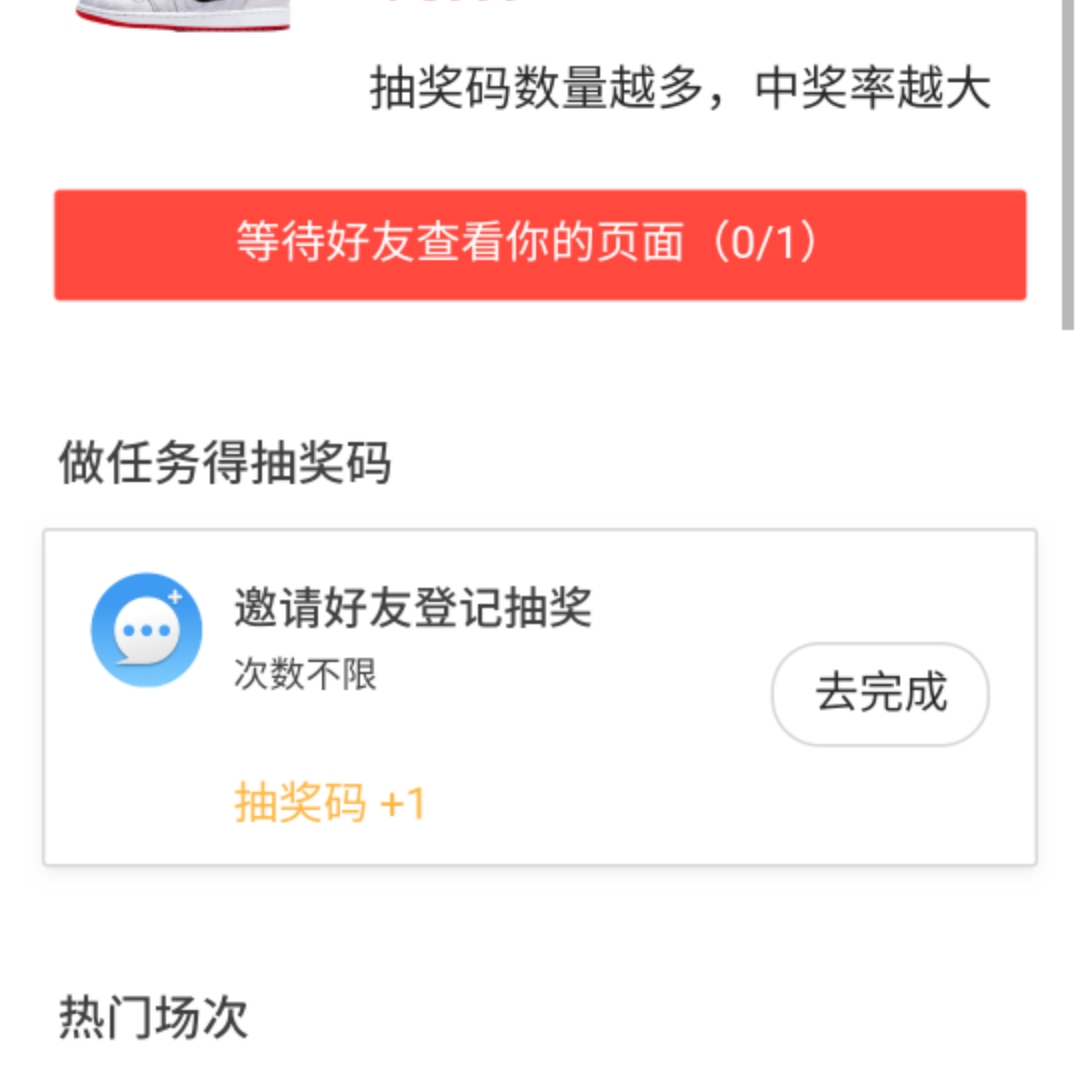Tap the 次数不限 subtitle
1080x1080 pixels.
305,674
